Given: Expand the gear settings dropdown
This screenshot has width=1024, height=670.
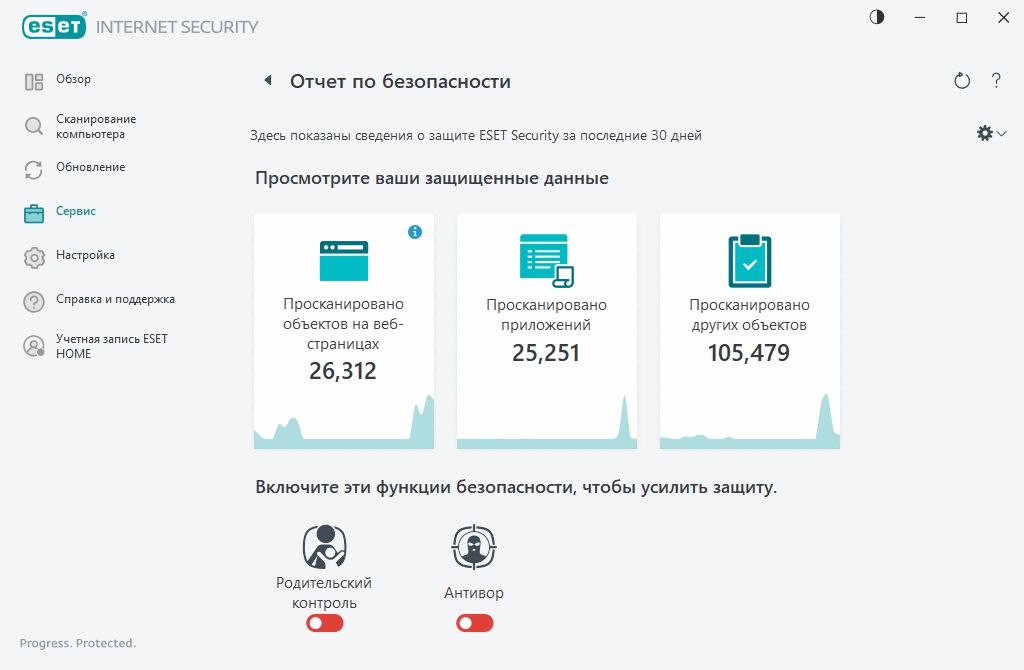Looking at the screenshot, I should click(990, 133).
